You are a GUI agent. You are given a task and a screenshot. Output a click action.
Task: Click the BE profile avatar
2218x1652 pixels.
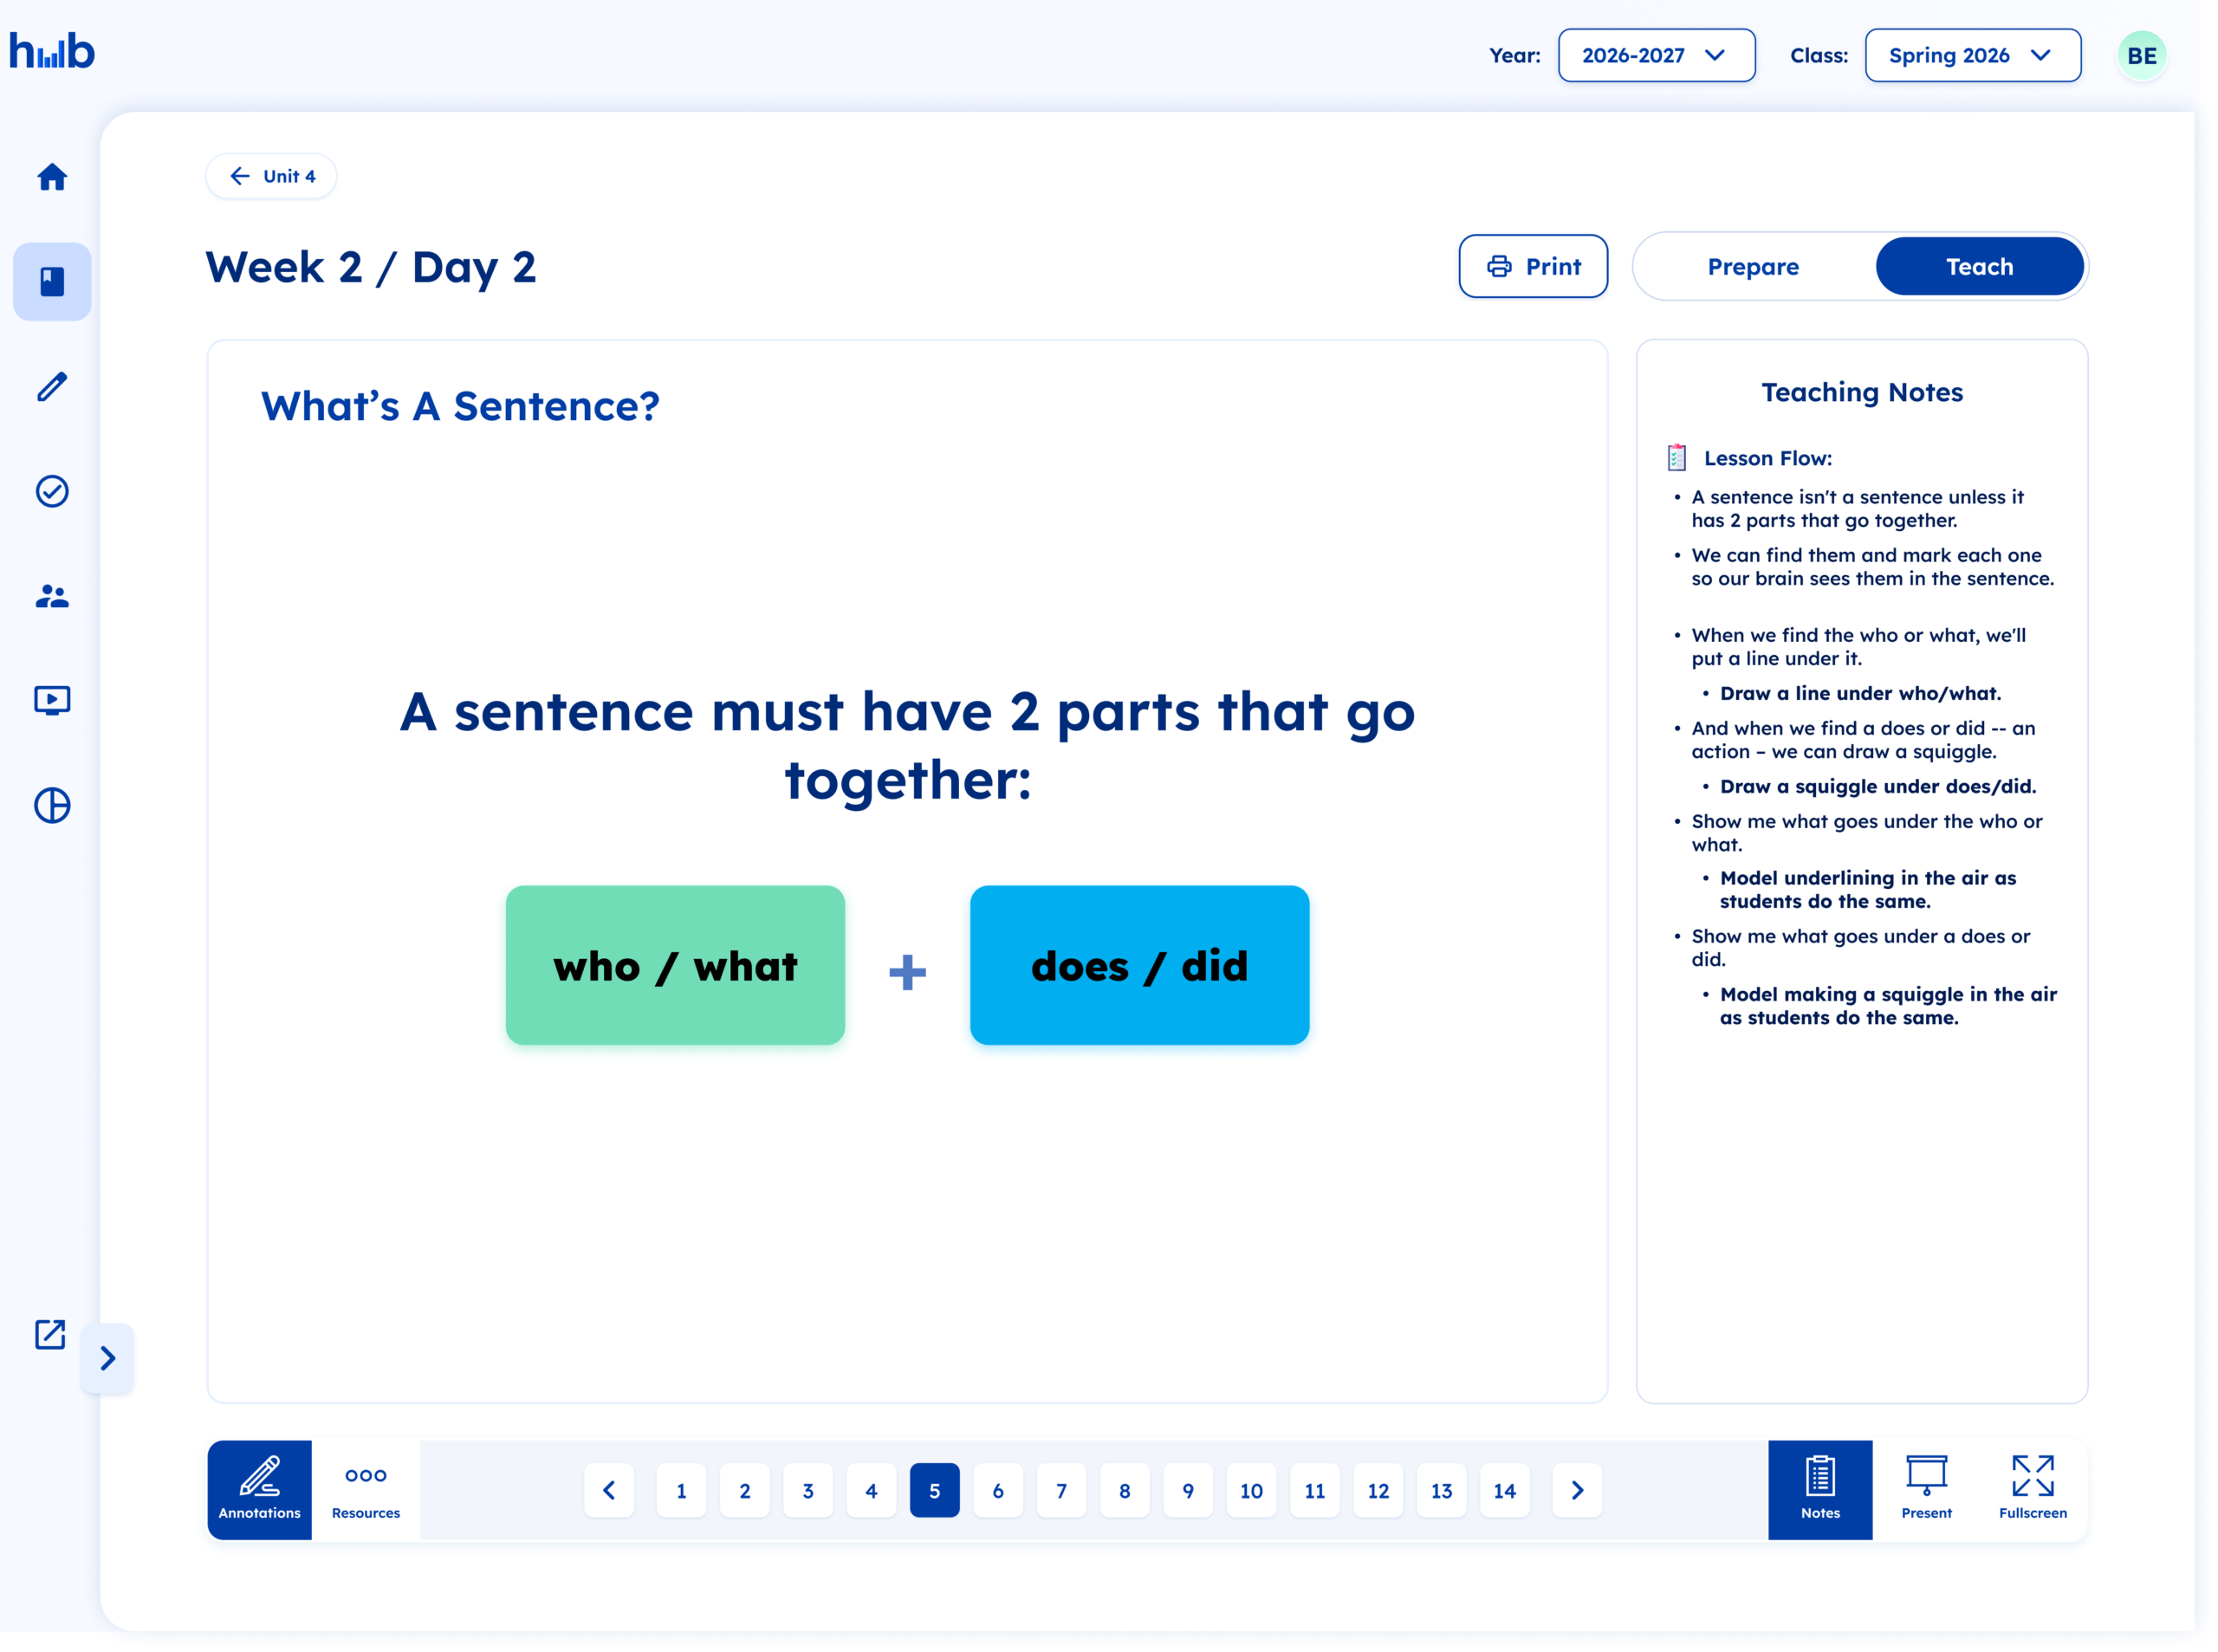[2141, 55]
